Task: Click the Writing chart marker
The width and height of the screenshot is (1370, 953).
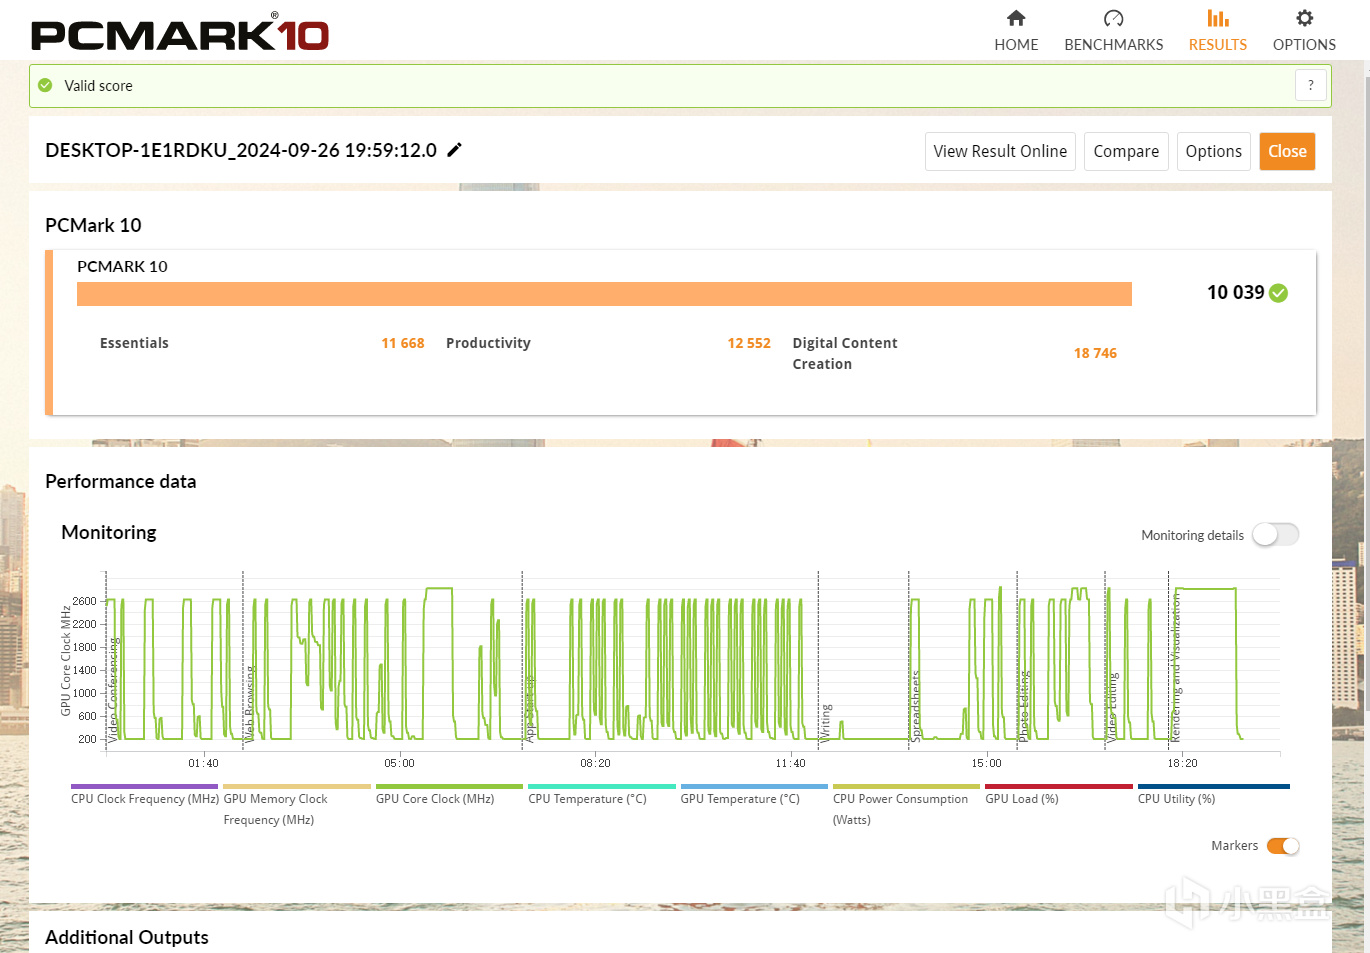Action: (826, 722)
